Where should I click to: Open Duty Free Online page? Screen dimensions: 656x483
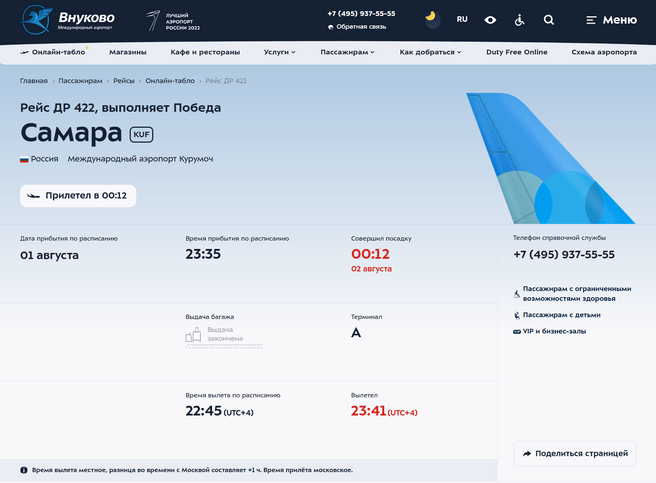click(x=517, y=52)
